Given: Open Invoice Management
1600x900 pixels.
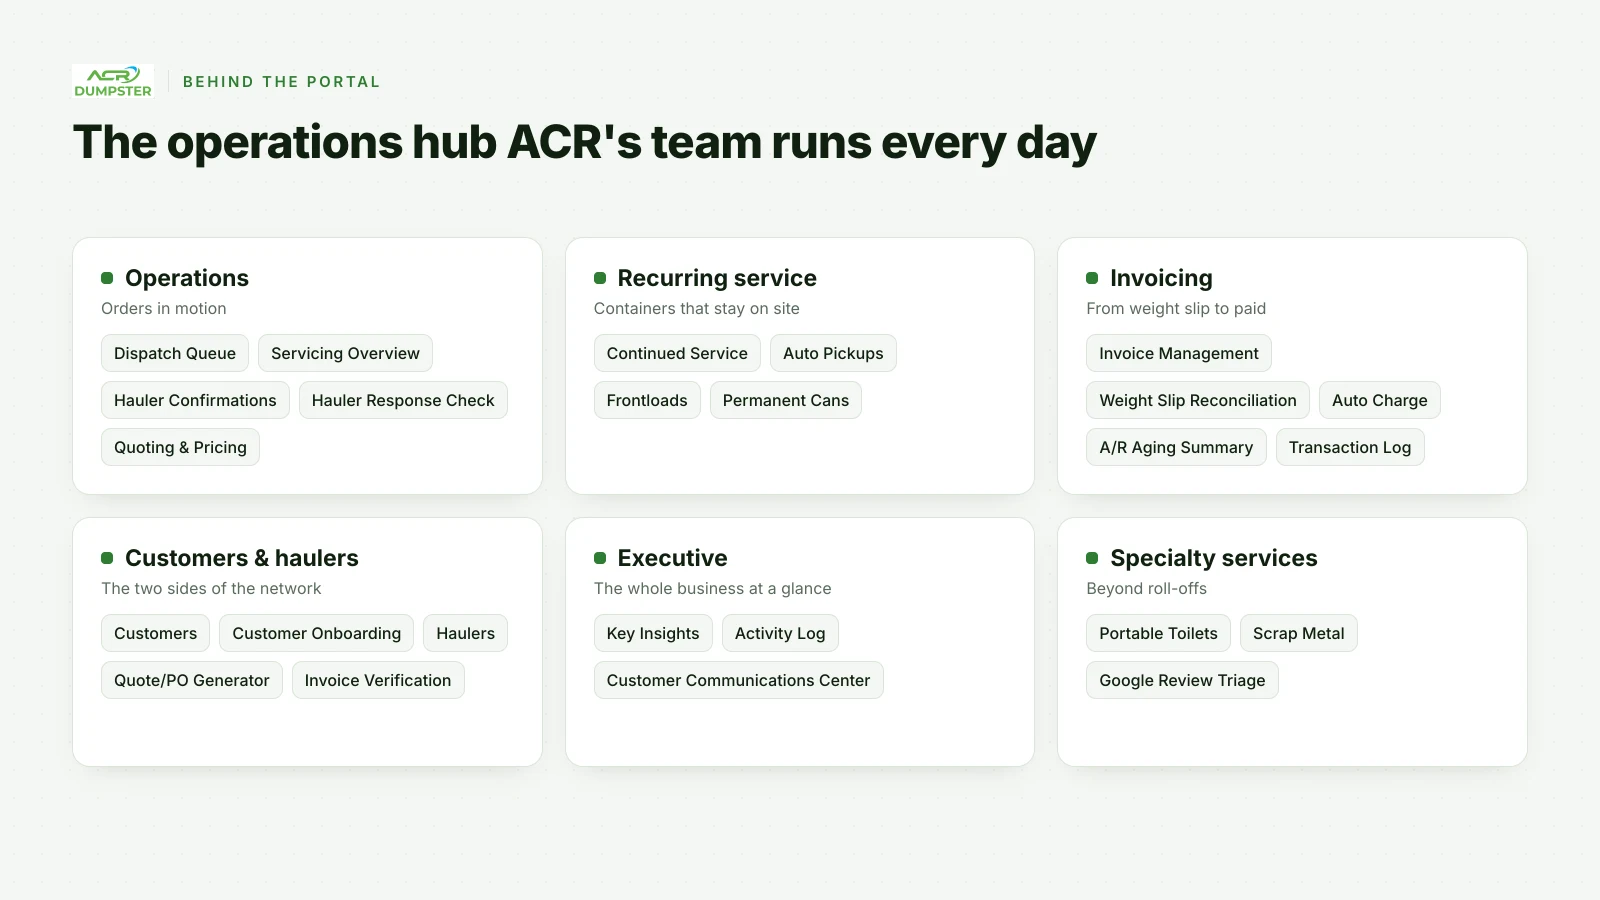Looking at the screenshot, I should [1179, 353].
